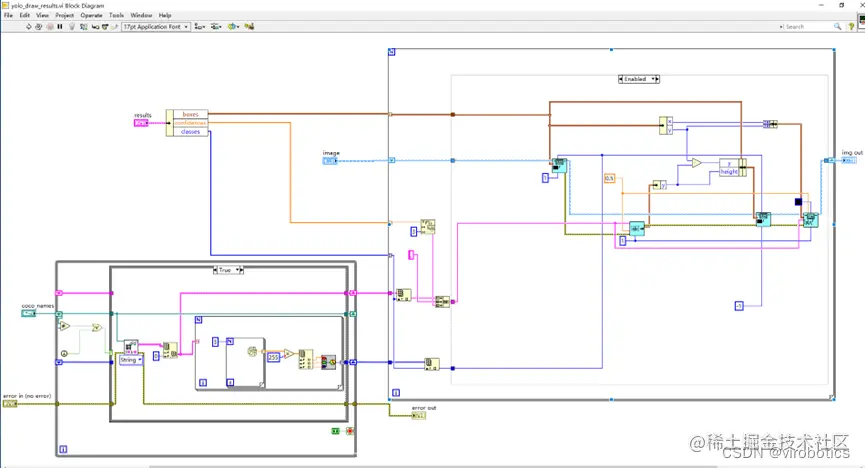Go to next Enabled subdiagram
Screen dimensions: 865x468
[x=657, y=79]
